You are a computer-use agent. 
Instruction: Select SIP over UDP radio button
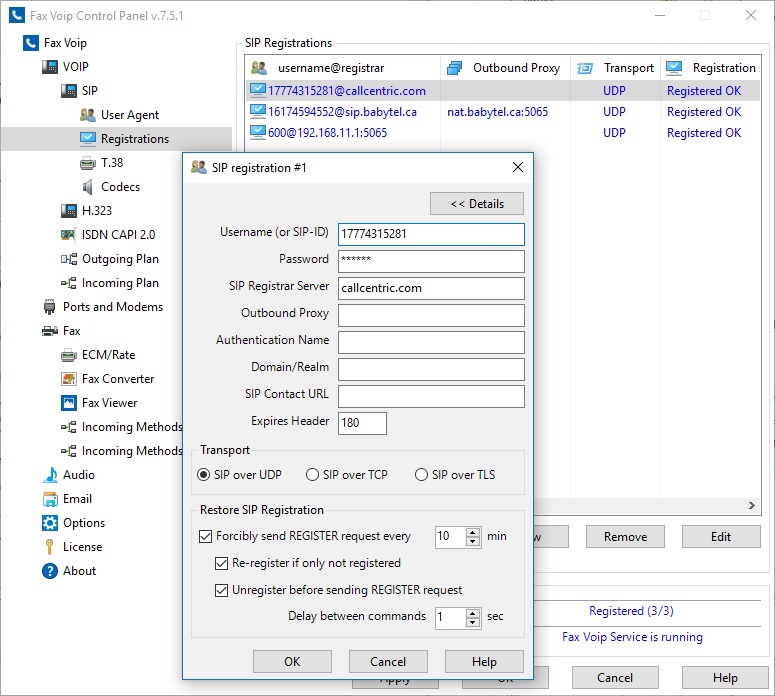tap(203, 475)
